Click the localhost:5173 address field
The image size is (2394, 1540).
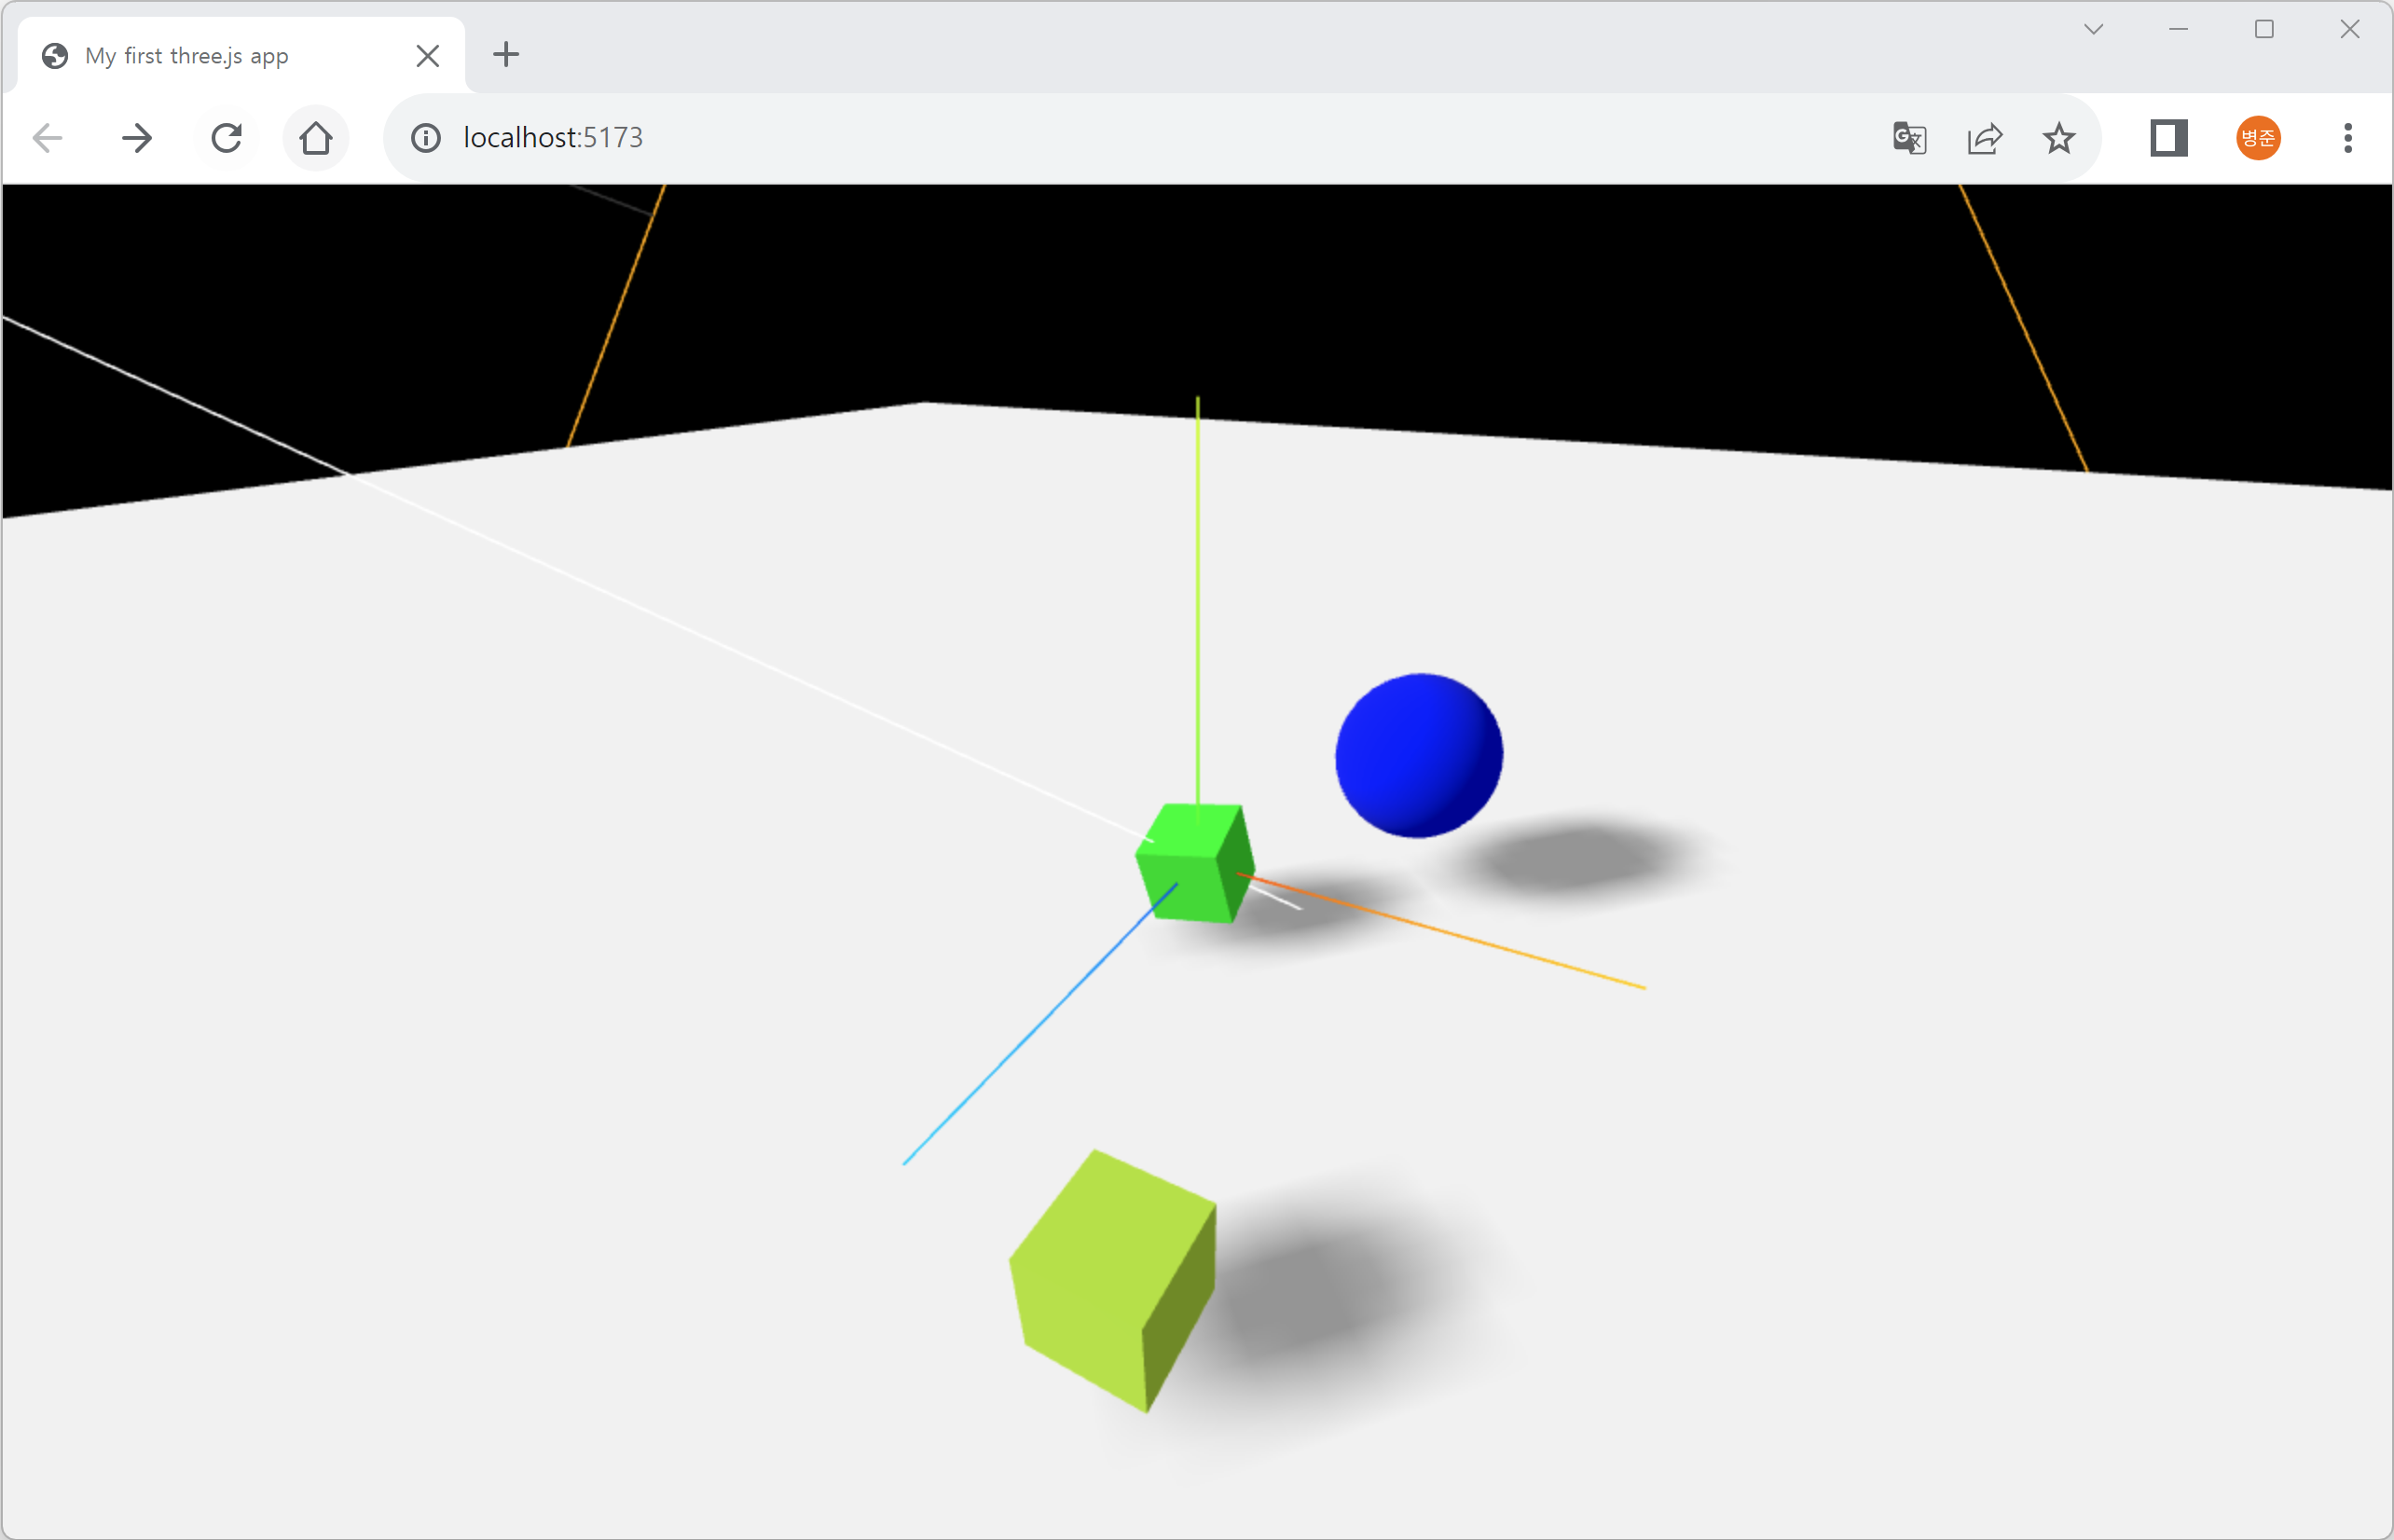click(x=1000, y=138)
